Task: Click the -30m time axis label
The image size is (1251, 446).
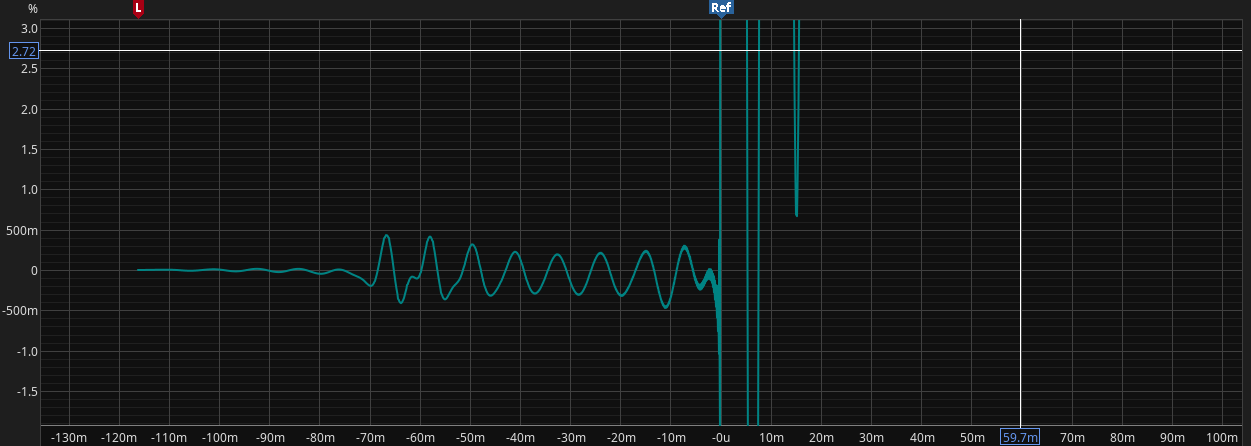Action: (570, 437)
